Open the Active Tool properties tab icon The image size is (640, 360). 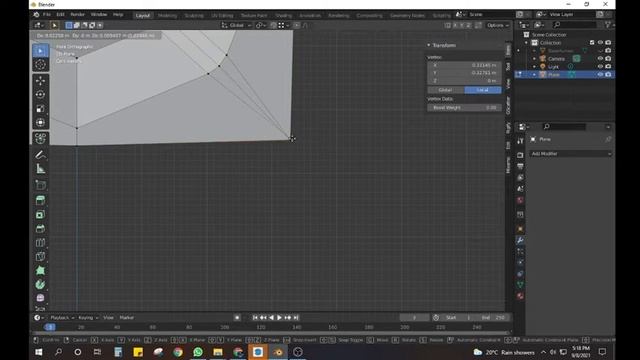click(520, 141)
